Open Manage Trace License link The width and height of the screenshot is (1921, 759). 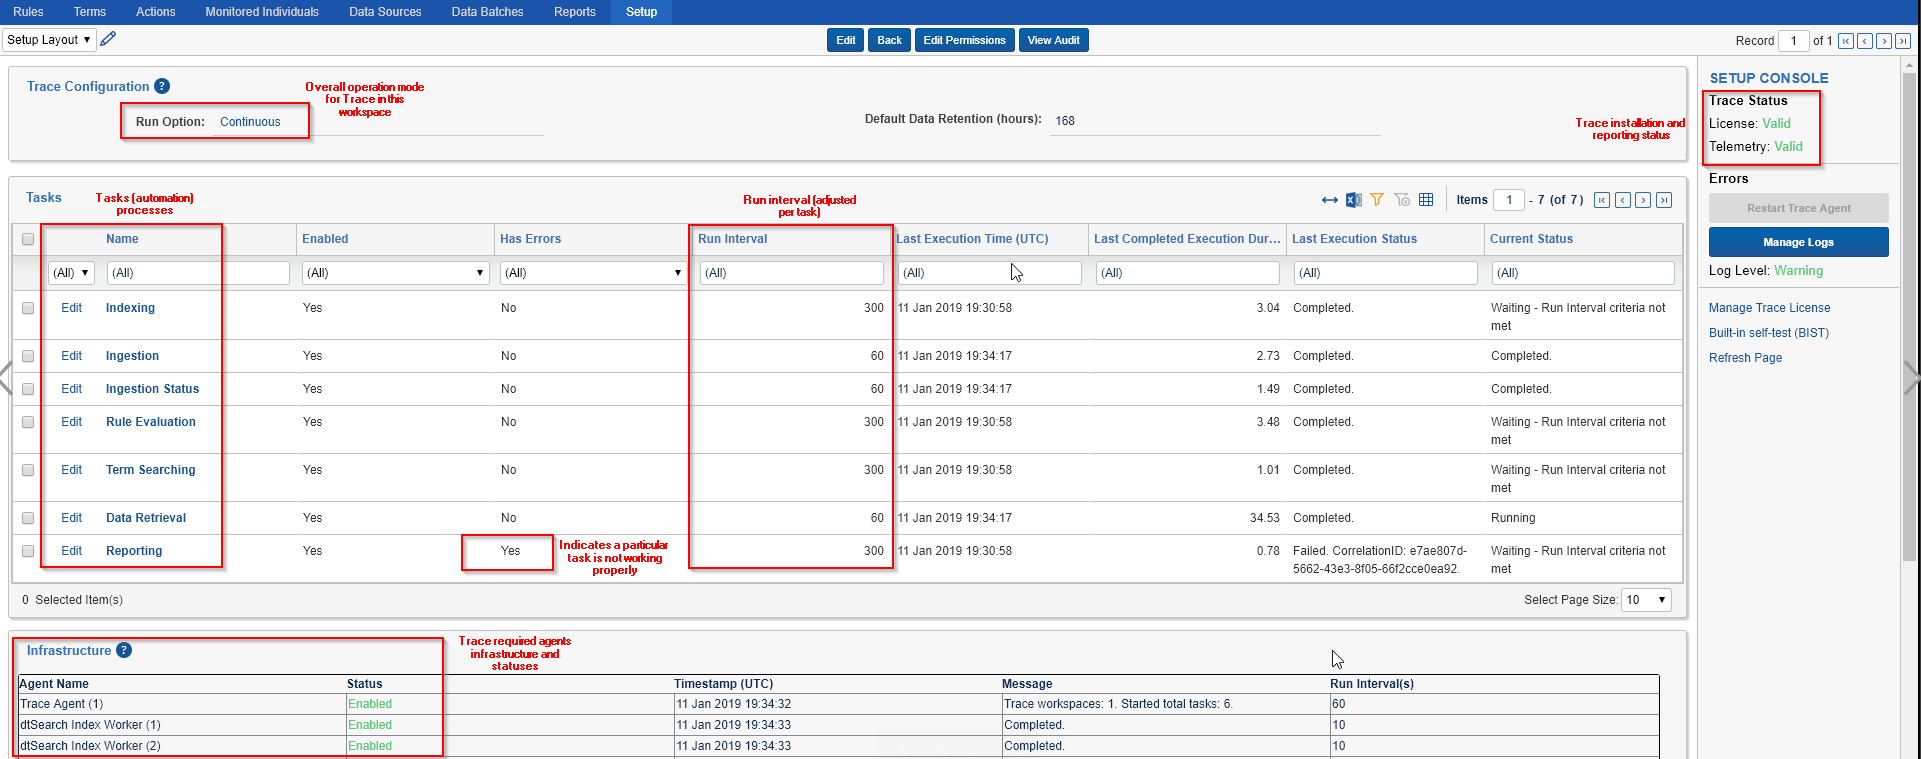pos(1769,308)
